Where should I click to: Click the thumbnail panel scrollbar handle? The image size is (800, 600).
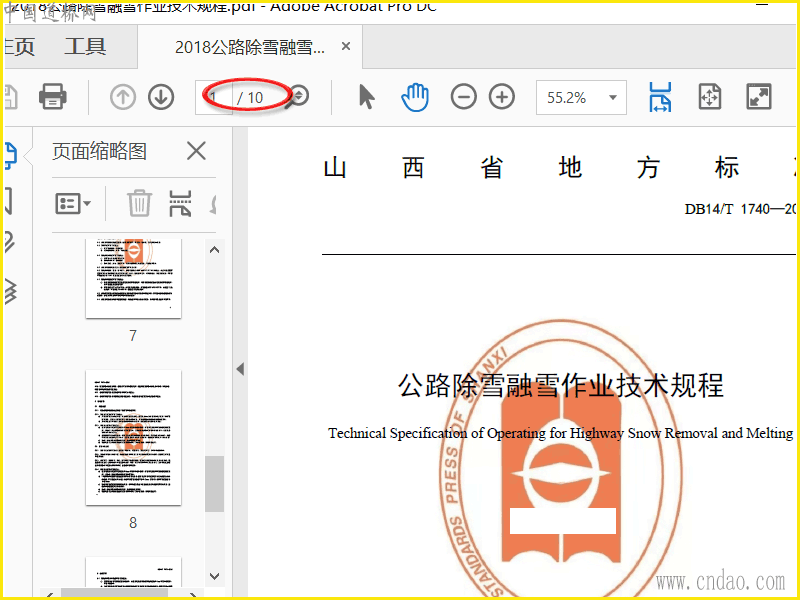tap(214, 484)
